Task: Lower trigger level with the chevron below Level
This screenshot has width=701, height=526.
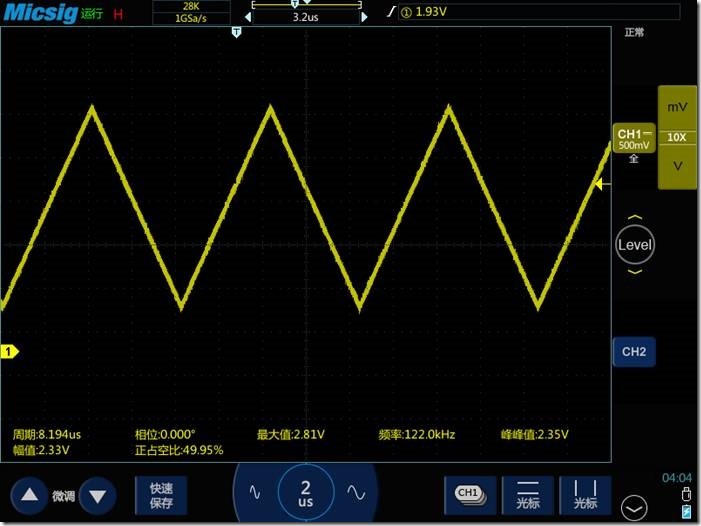Action: 635,271
